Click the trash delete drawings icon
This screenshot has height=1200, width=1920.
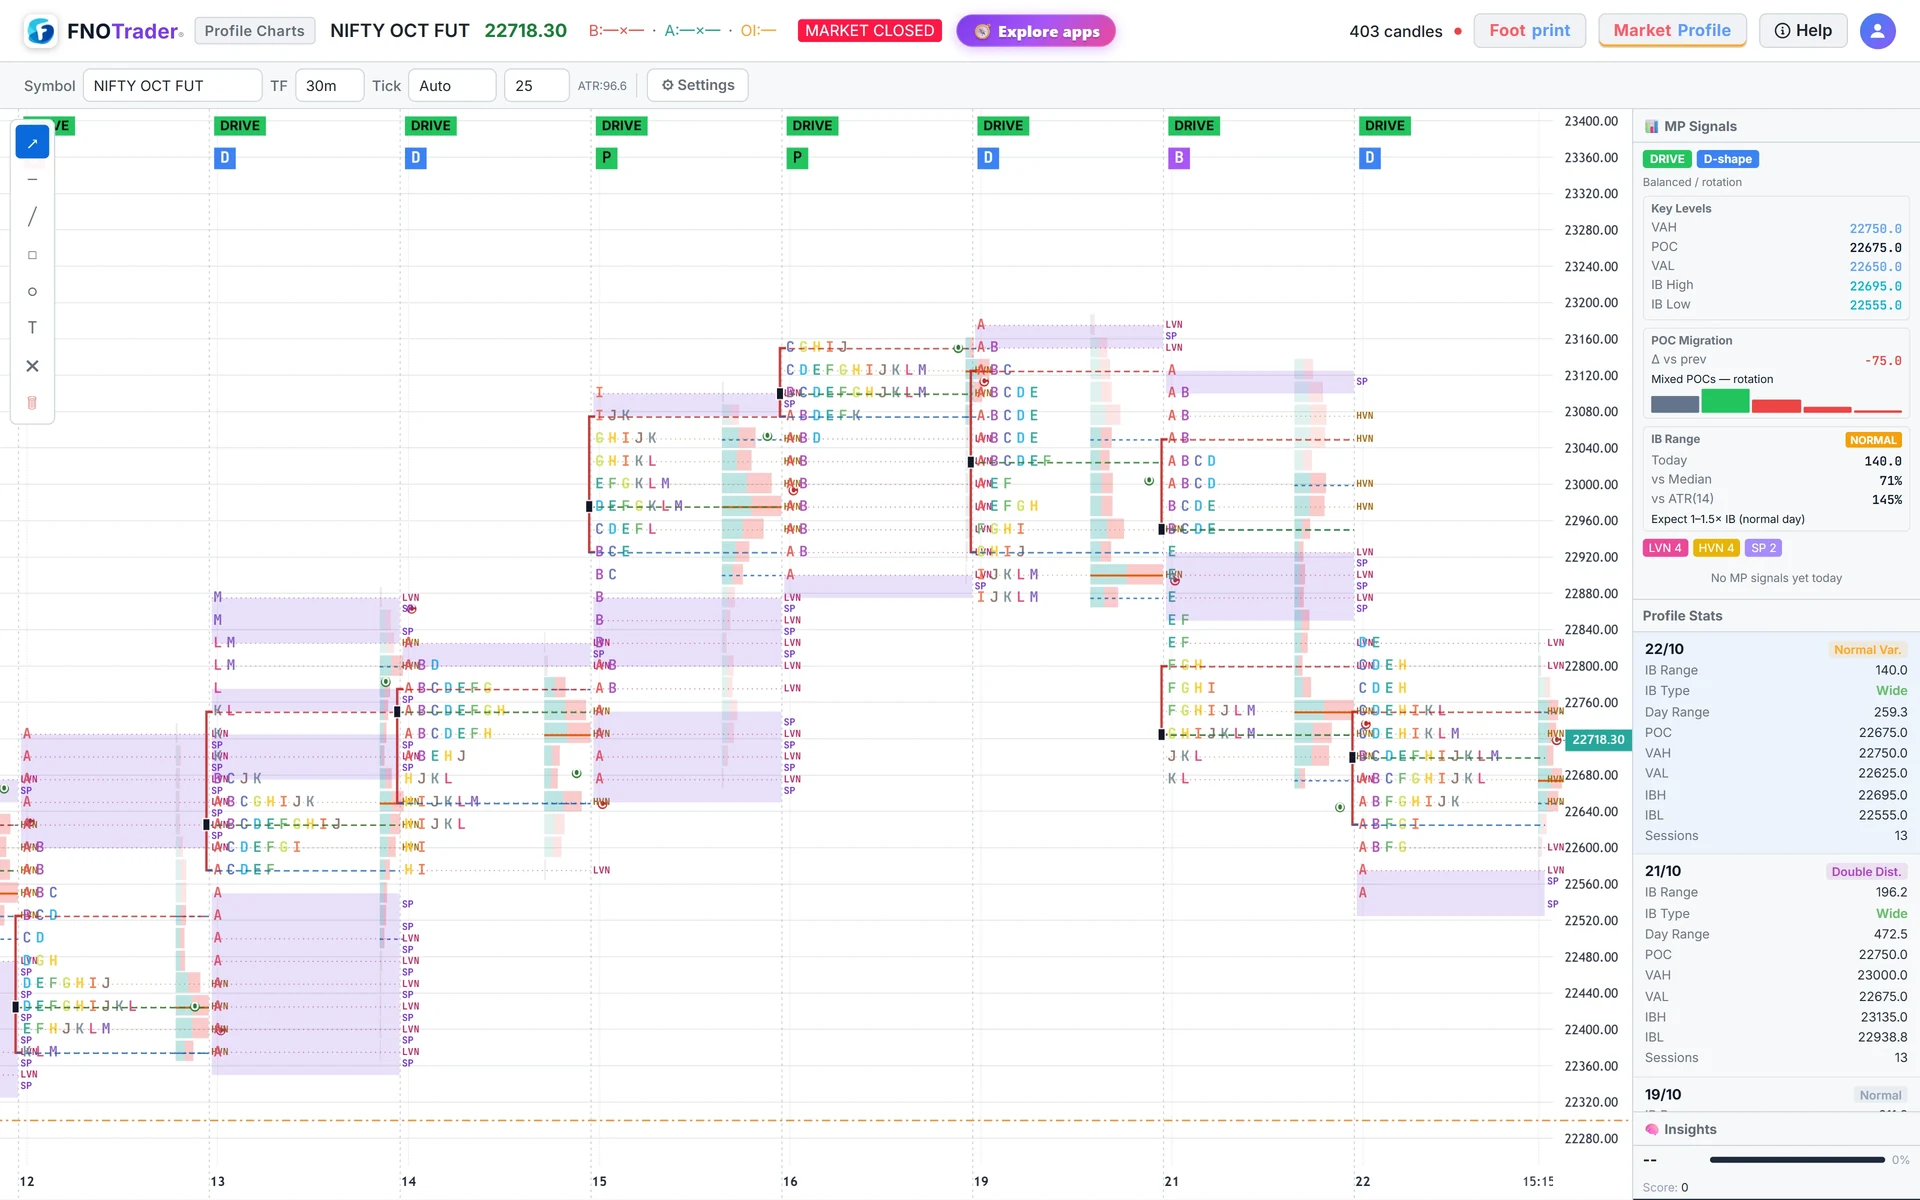point(32,403)
